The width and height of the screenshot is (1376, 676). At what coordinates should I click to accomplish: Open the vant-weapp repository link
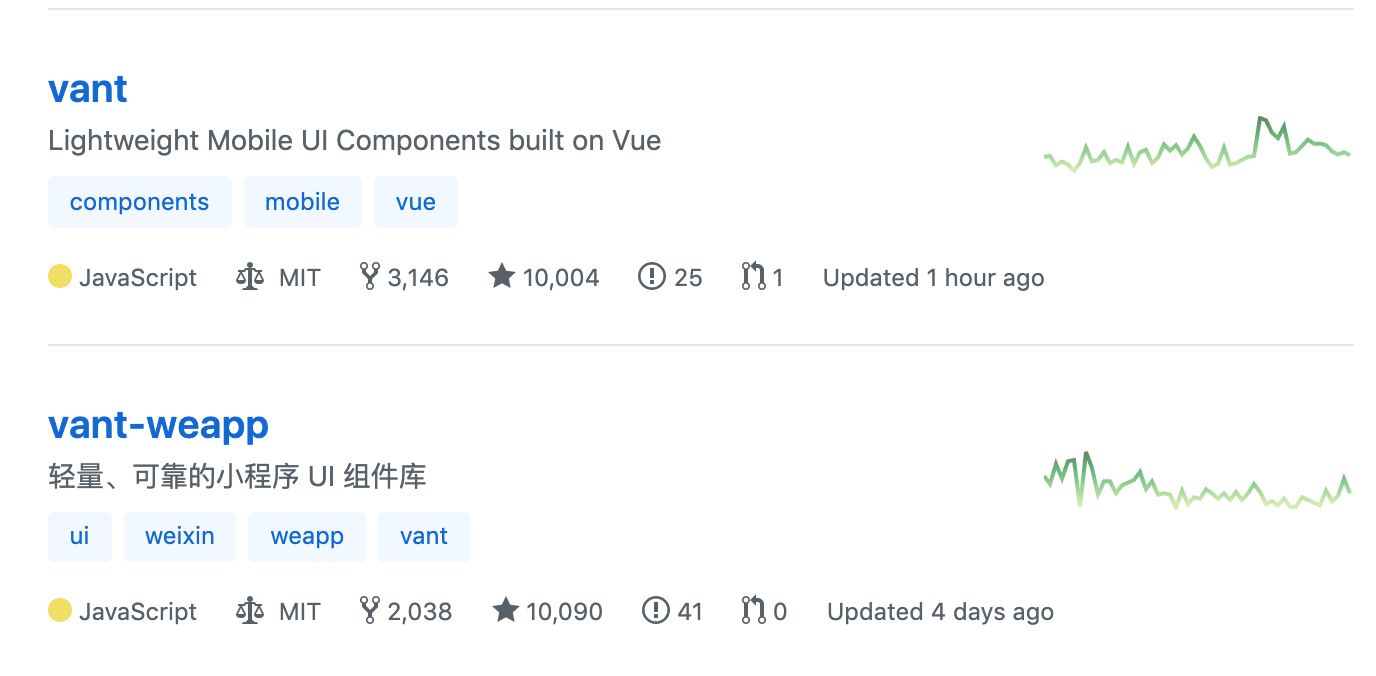pos(158,425)
